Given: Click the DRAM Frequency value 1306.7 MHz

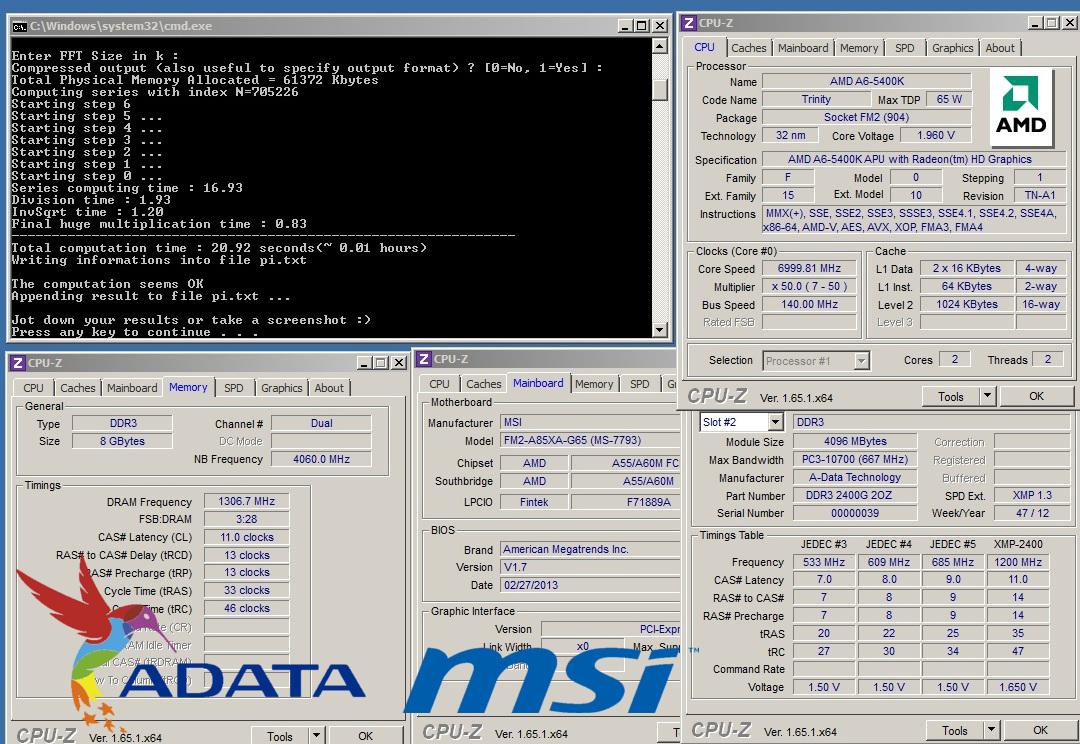Looking at the screenshot, I should pos(247,502).
